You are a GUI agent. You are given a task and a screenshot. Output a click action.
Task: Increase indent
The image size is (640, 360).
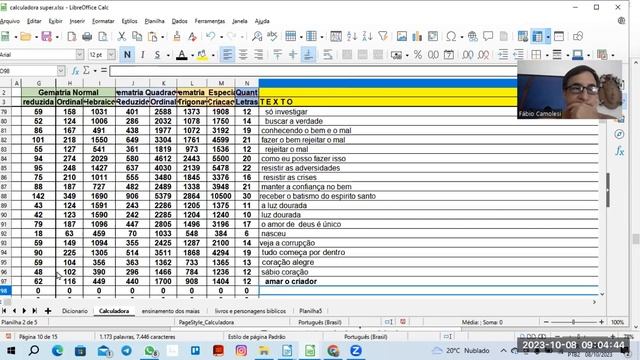pyautogui.click(x=503, y=55)
